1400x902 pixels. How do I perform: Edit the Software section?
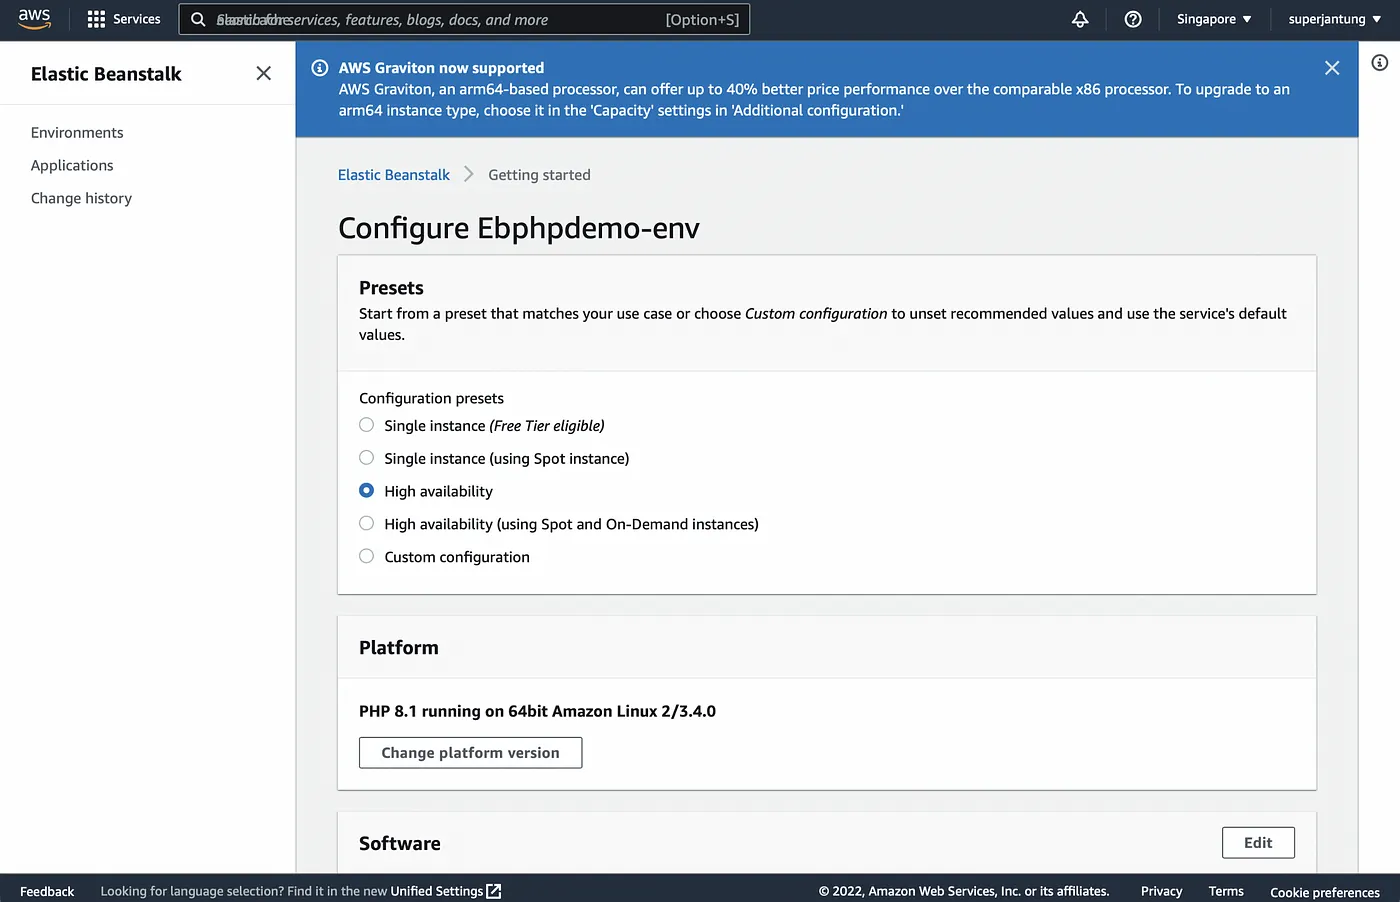coord(1258,843)
